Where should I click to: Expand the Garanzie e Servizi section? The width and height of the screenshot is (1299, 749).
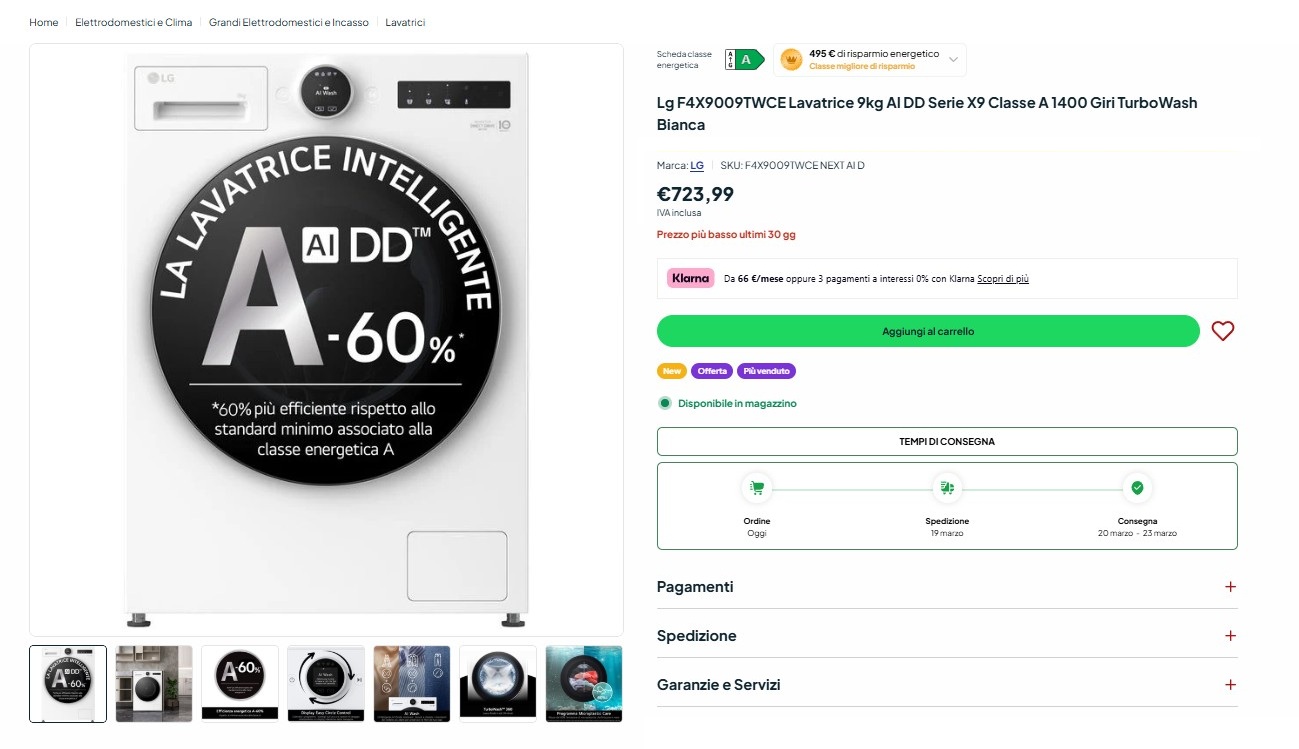(947, 685)
